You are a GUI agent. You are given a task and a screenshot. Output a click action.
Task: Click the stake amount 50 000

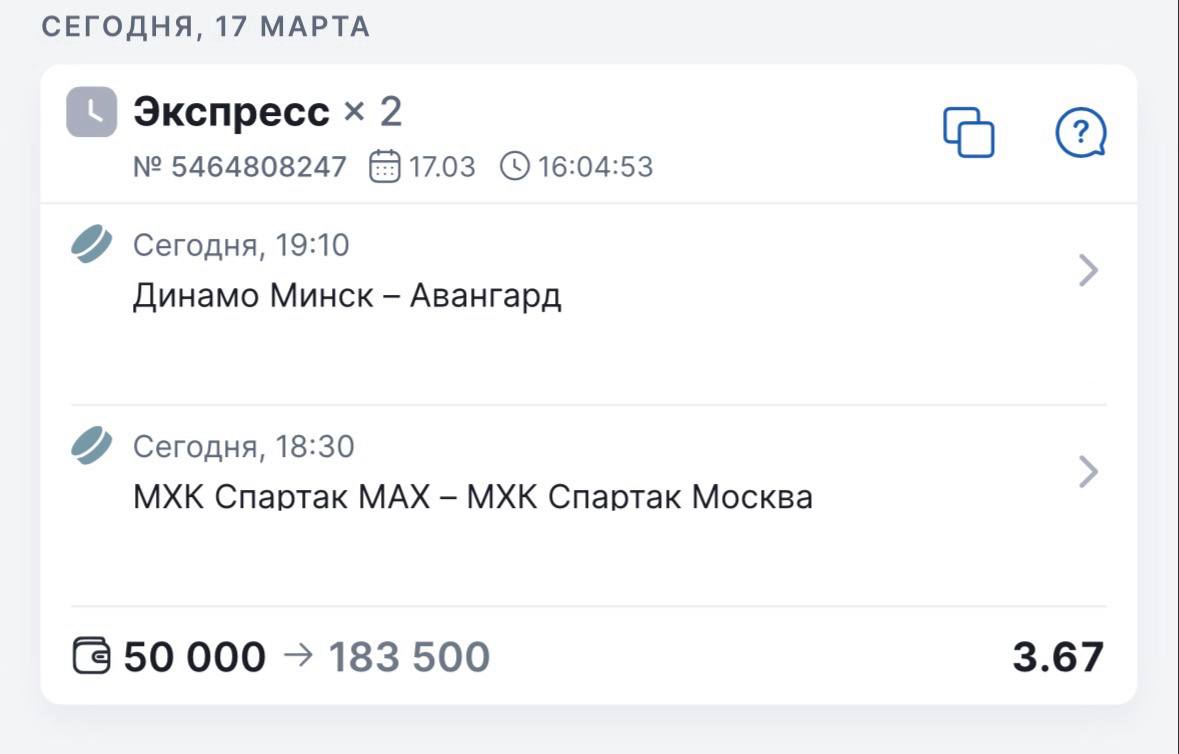(x=195, y=657)
